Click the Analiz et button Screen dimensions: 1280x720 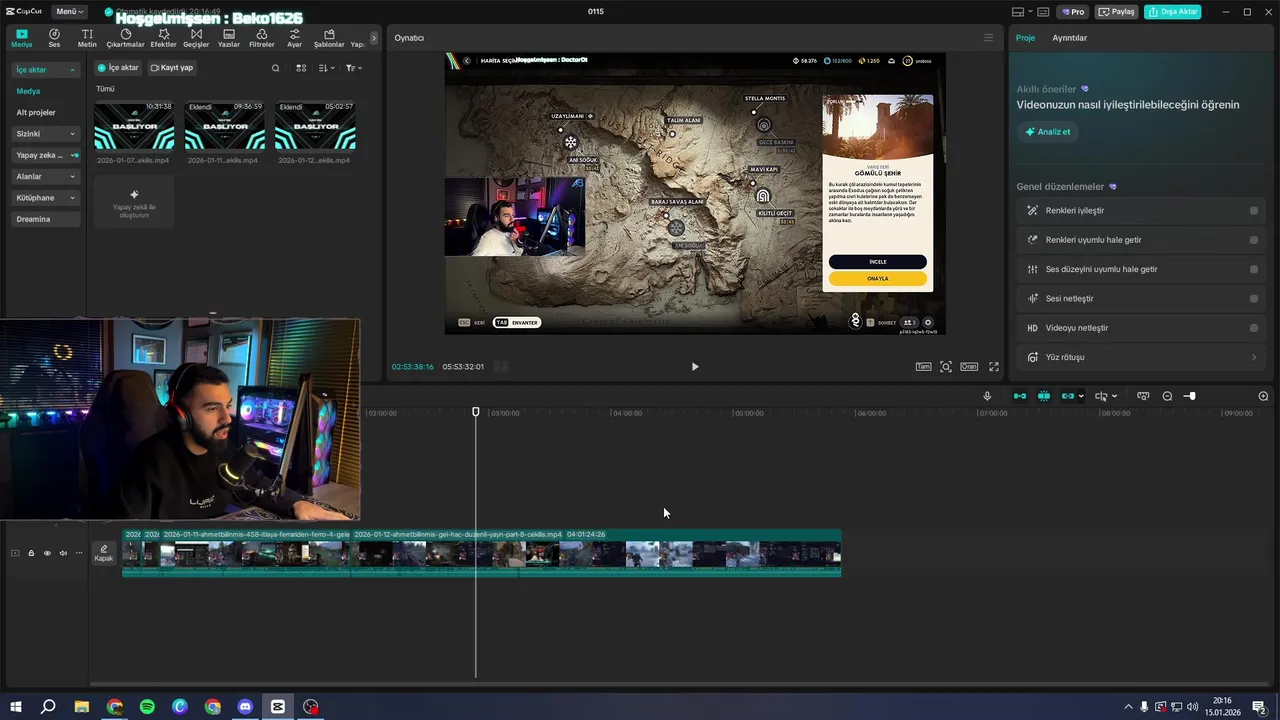coord(1047,132)
